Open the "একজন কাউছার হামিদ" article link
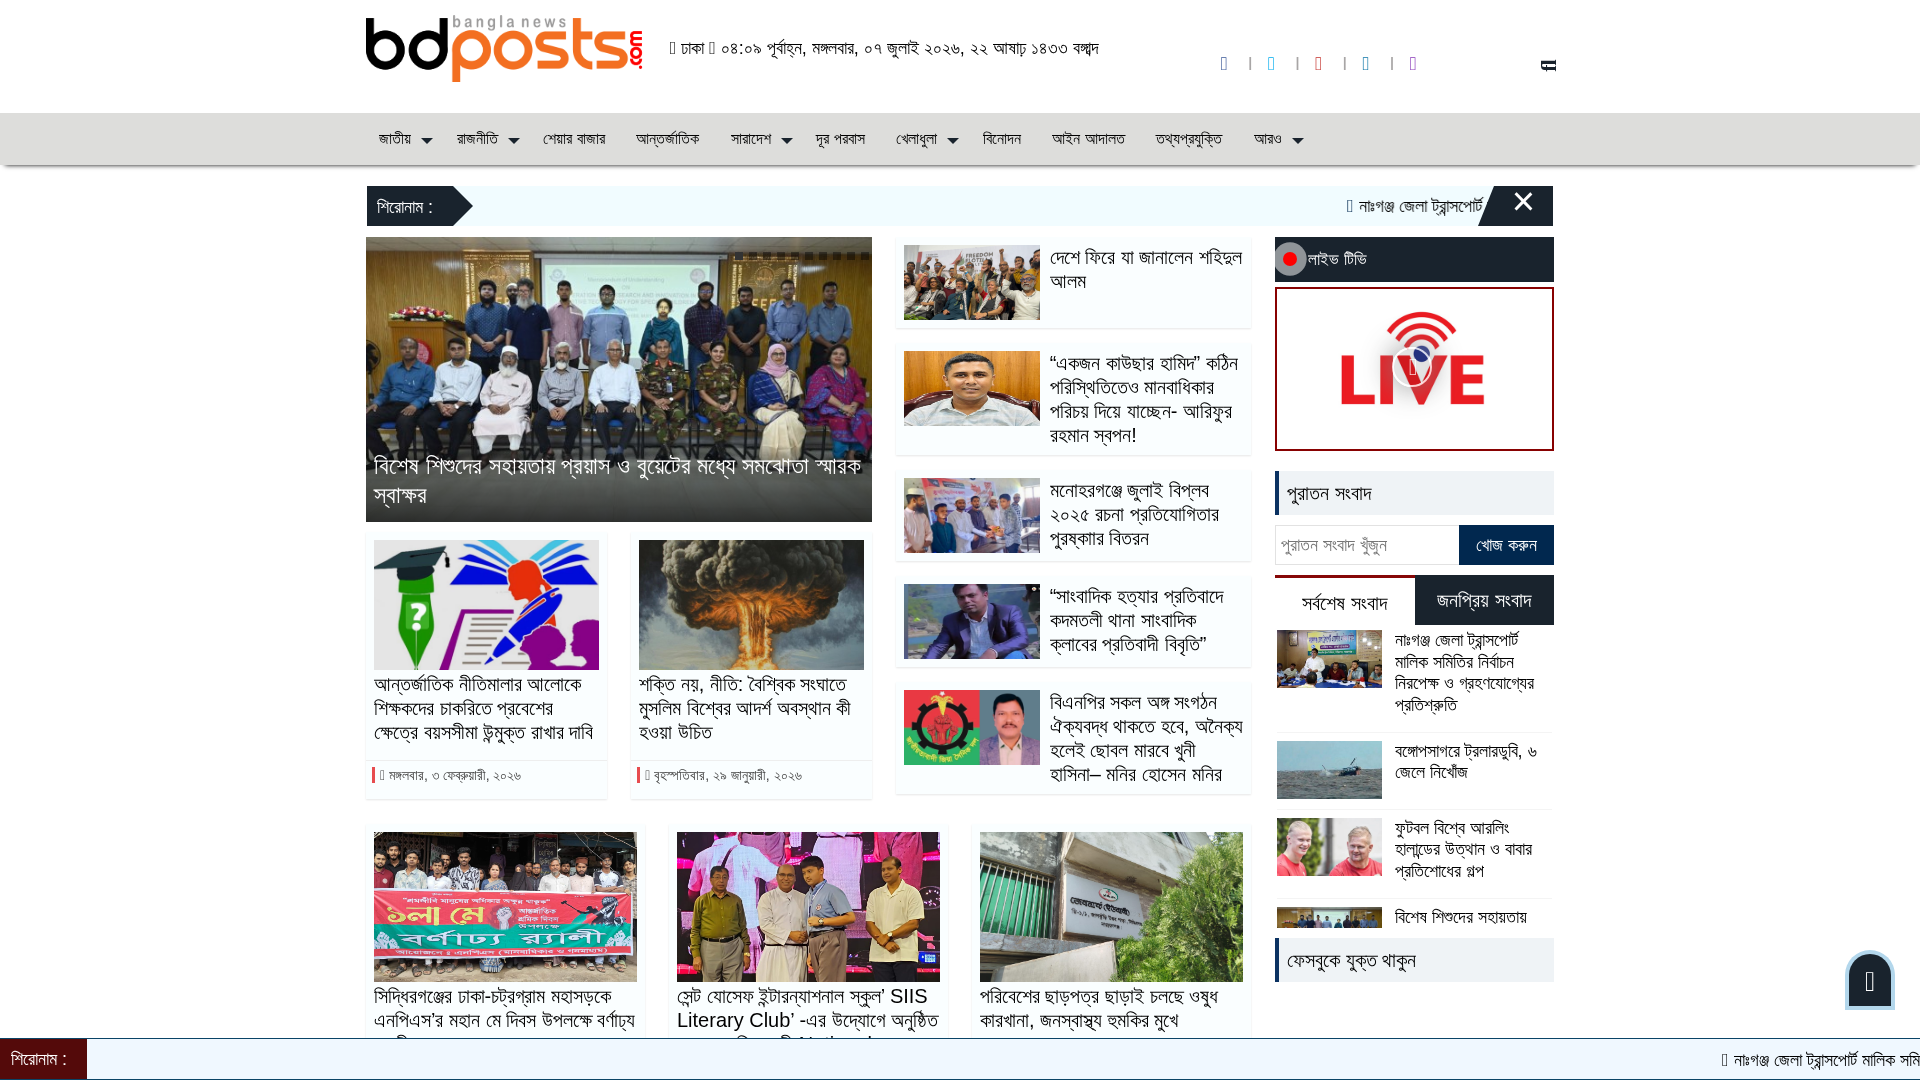Image resolution: width=1920 pixels, height=1080 pixels. point(1144,399)
